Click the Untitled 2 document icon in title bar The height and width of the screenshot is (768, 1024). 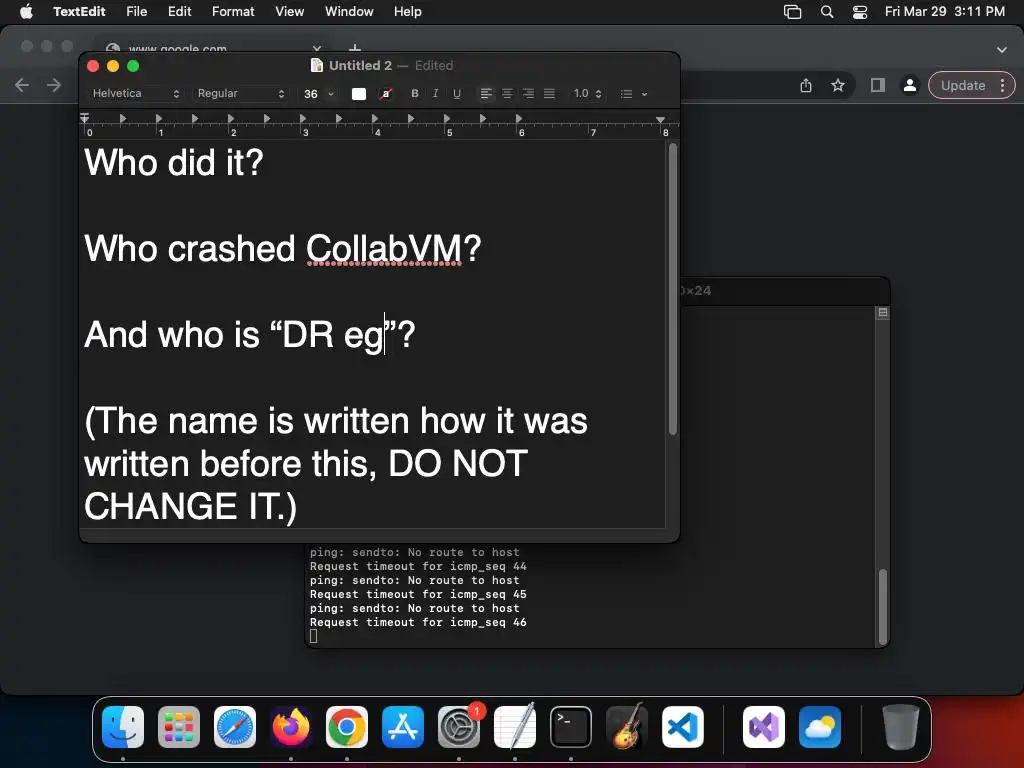tap(317, 65)
